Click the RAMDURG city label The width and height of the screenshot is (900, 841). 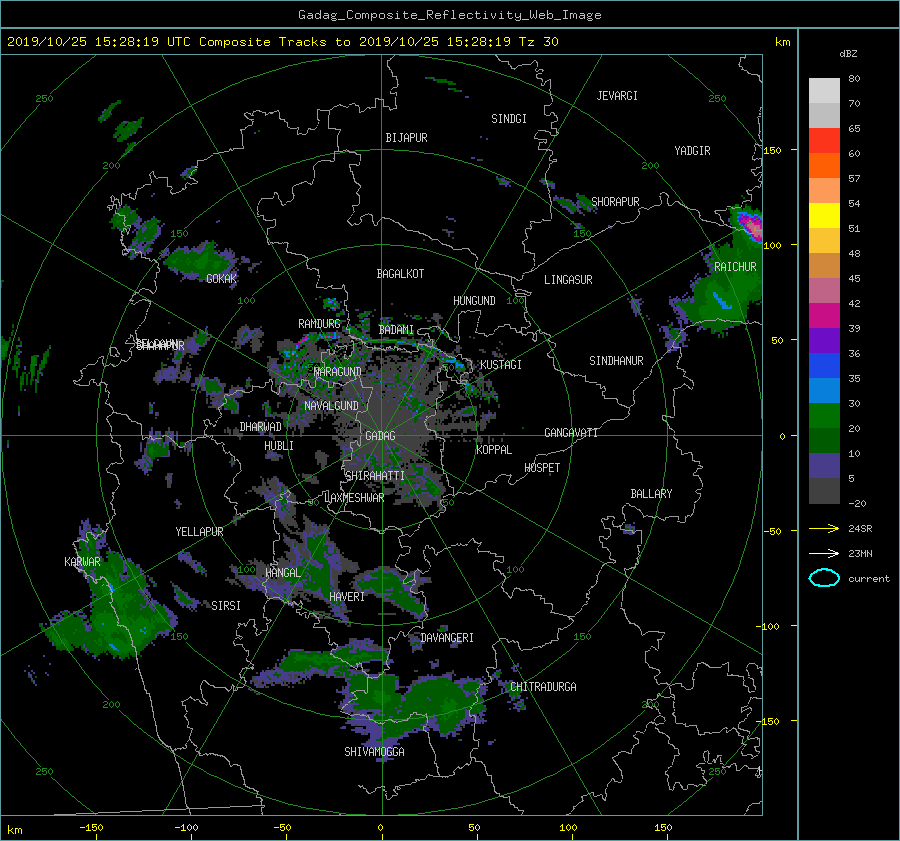pos(319,324)
